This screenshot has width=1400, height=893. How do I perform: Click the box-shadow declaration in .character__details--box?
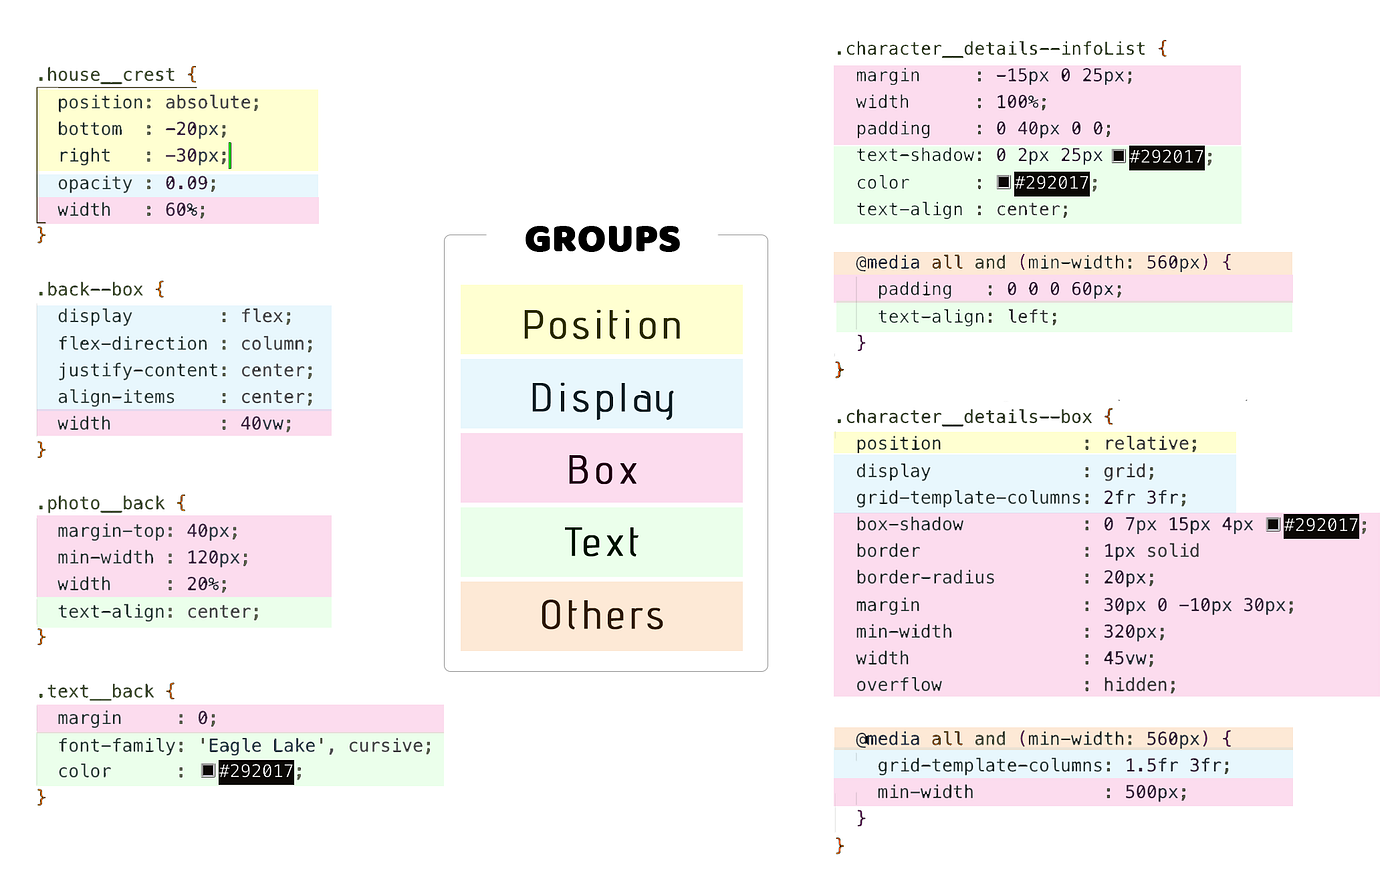click(x=910, y=524)
